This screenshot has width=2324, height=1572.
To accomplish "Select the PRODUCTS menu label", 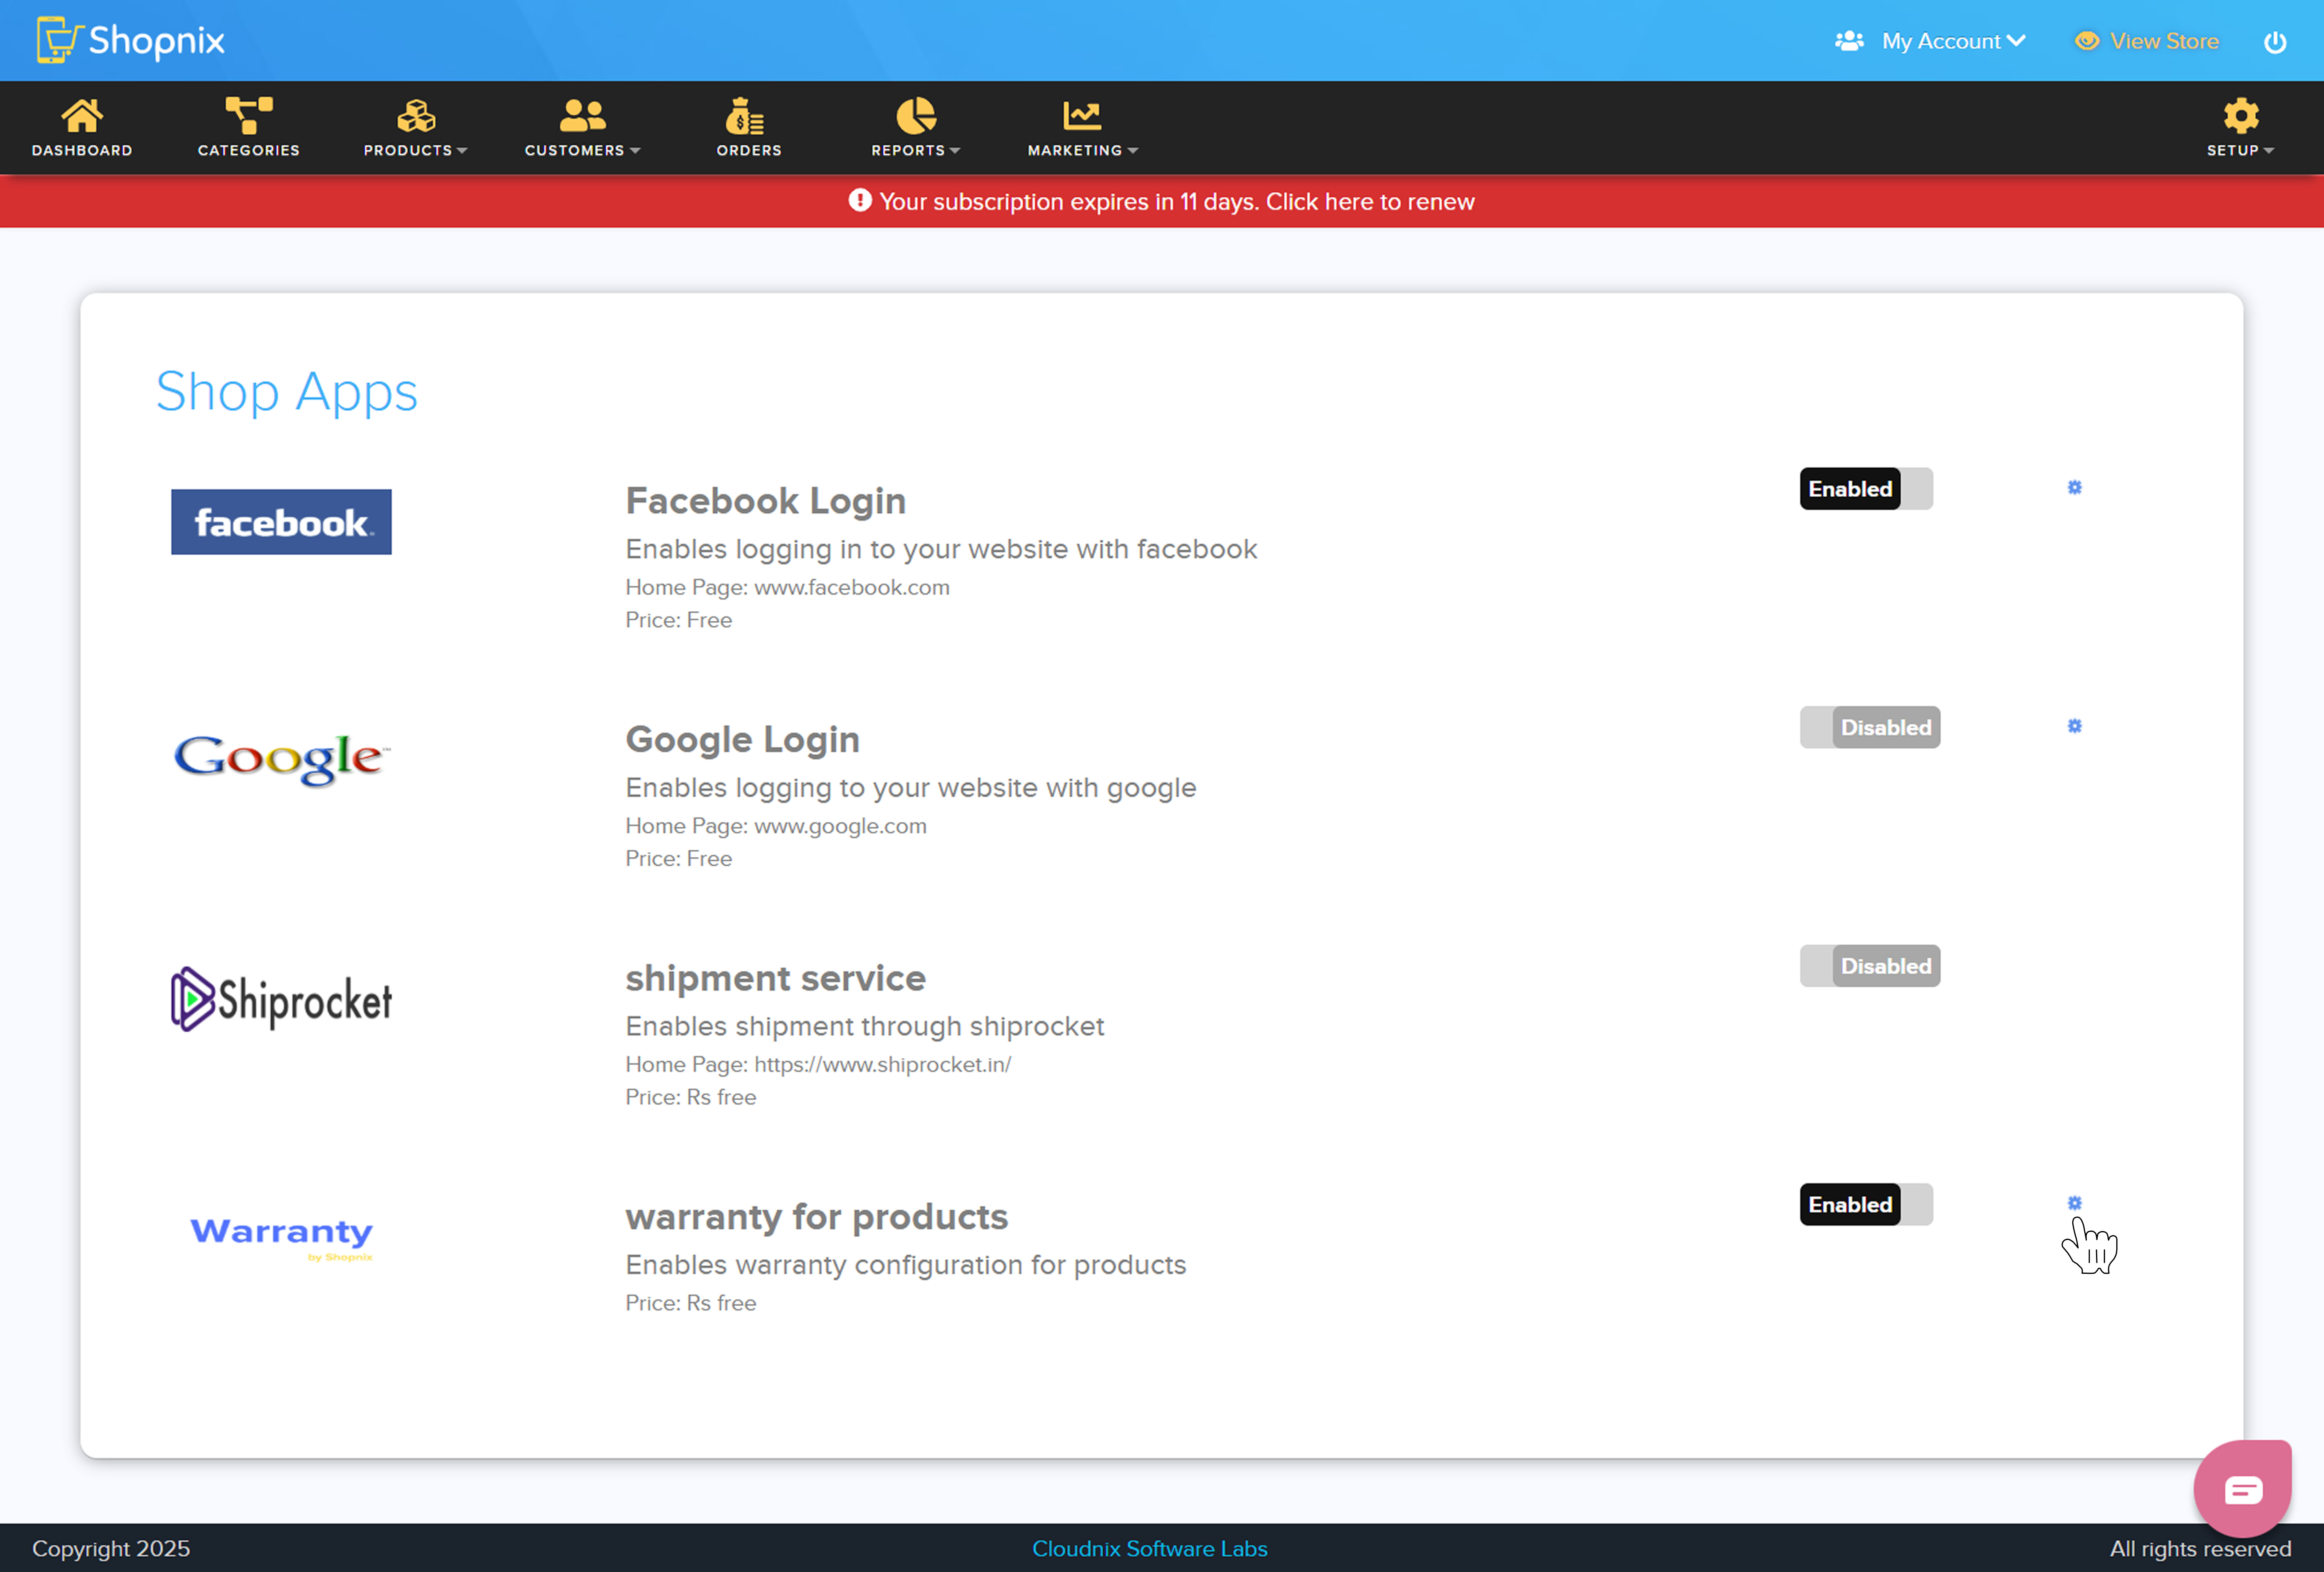I will [408, 150].
